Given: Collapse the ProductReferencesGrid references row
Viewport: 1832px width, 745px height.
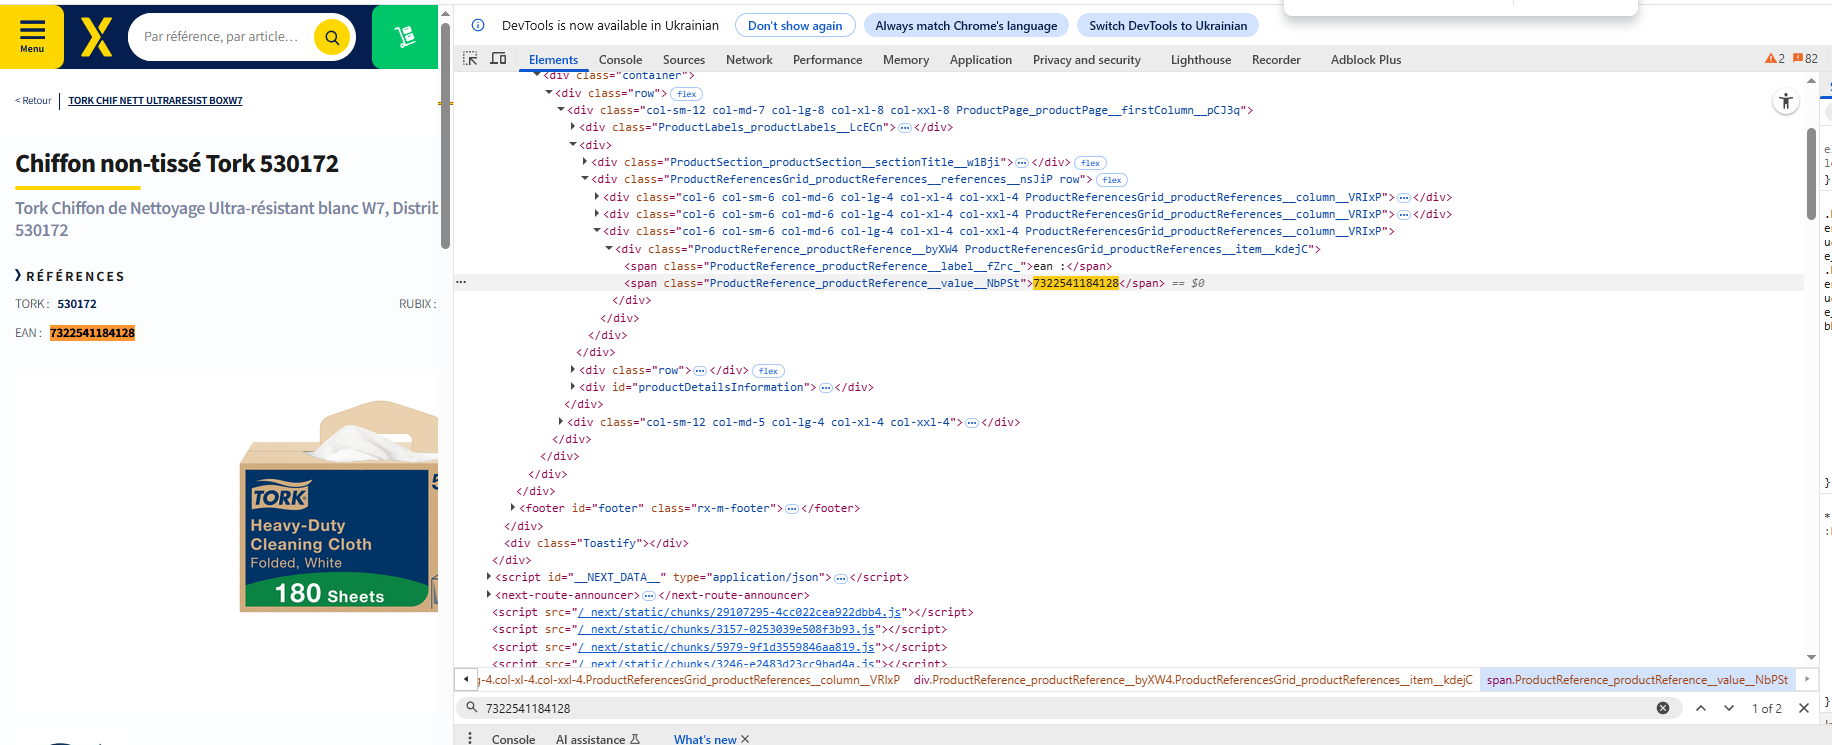Looking at the screenshot, I should (x=585, y=179).
